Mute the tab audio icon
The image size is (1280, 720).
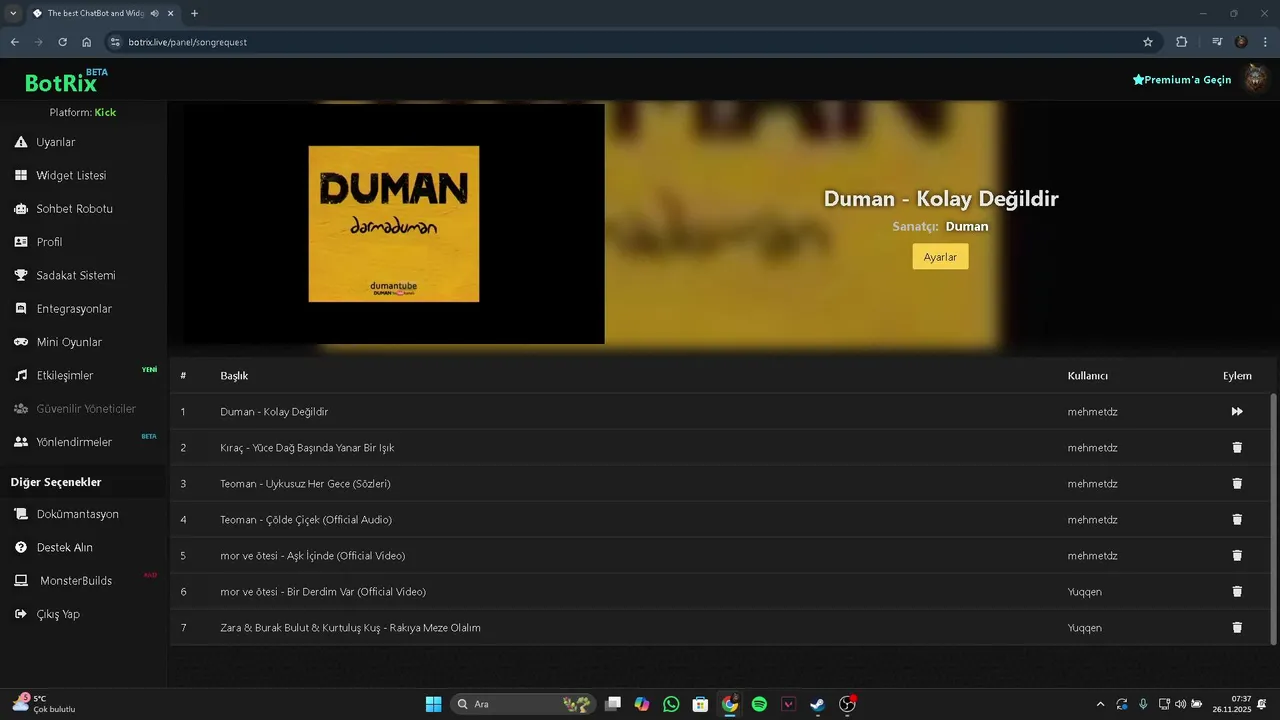[154, 13]
